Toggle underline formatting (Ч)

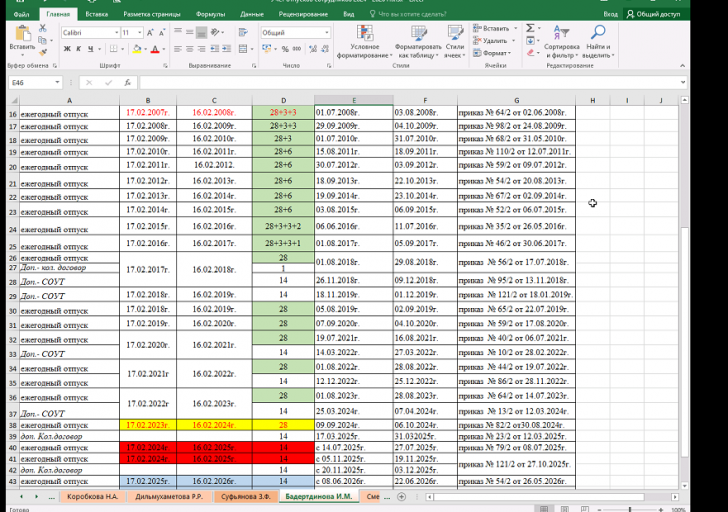91,49
